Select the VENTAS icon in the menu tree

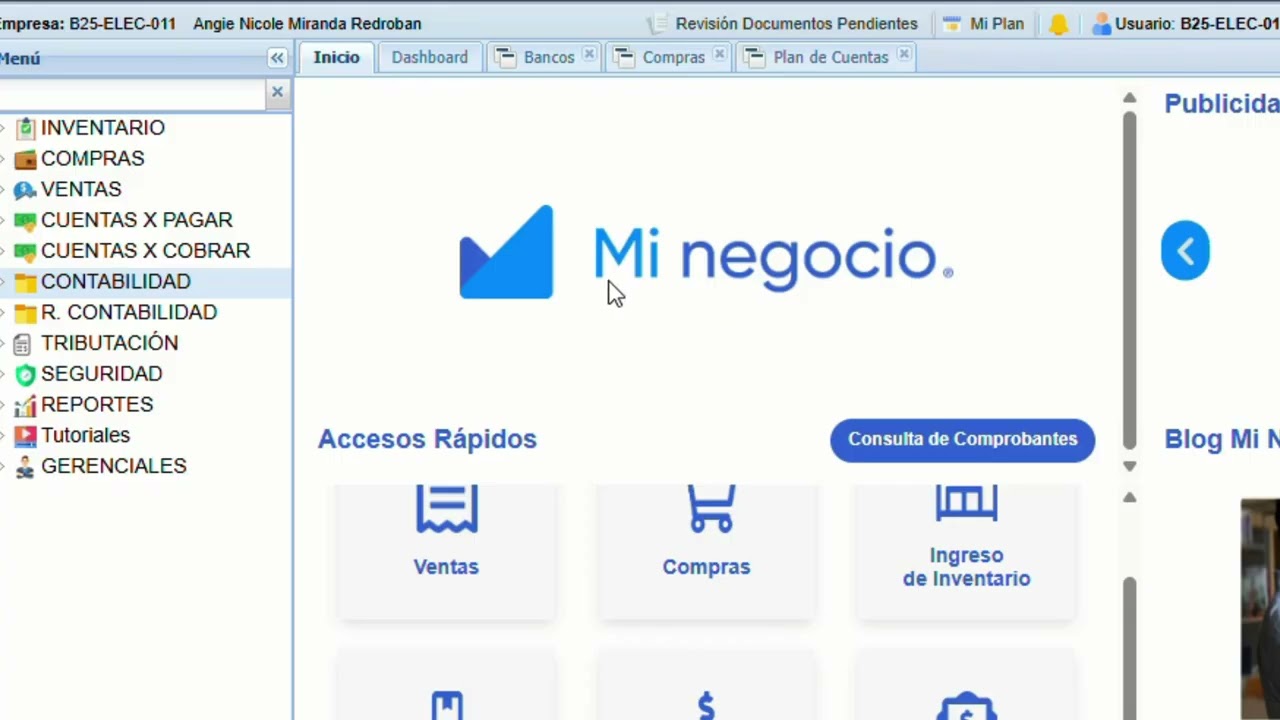(x=25, y=190)
